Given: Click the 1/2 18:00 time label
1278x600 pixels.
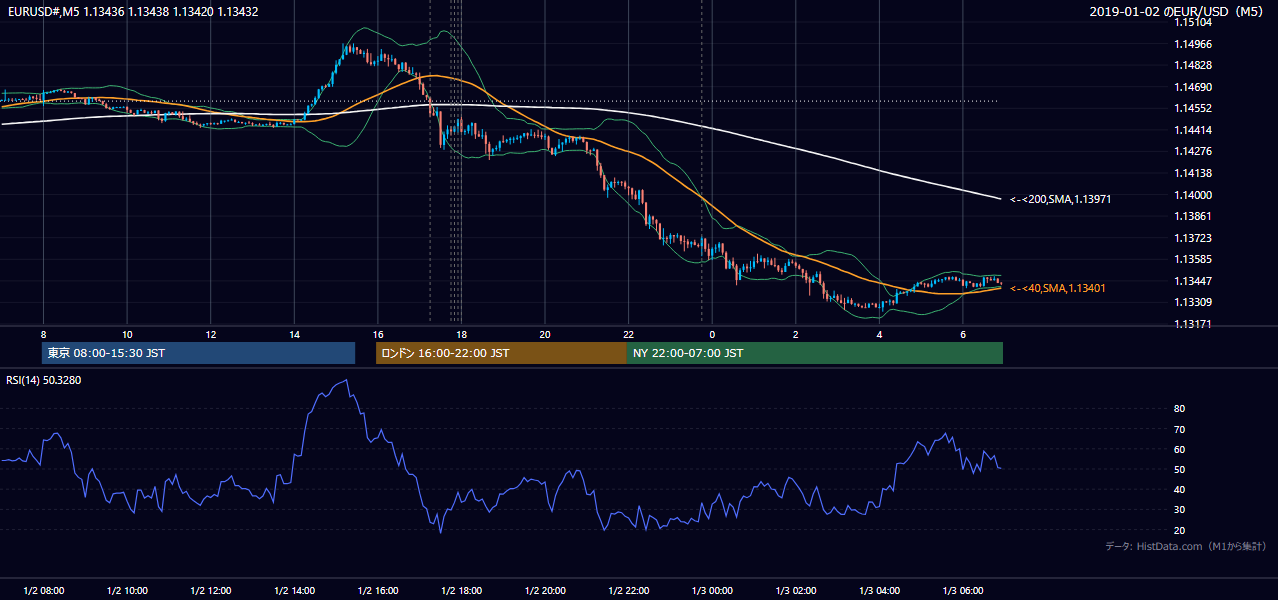Looking at the screenshot, I should [461, 590].
